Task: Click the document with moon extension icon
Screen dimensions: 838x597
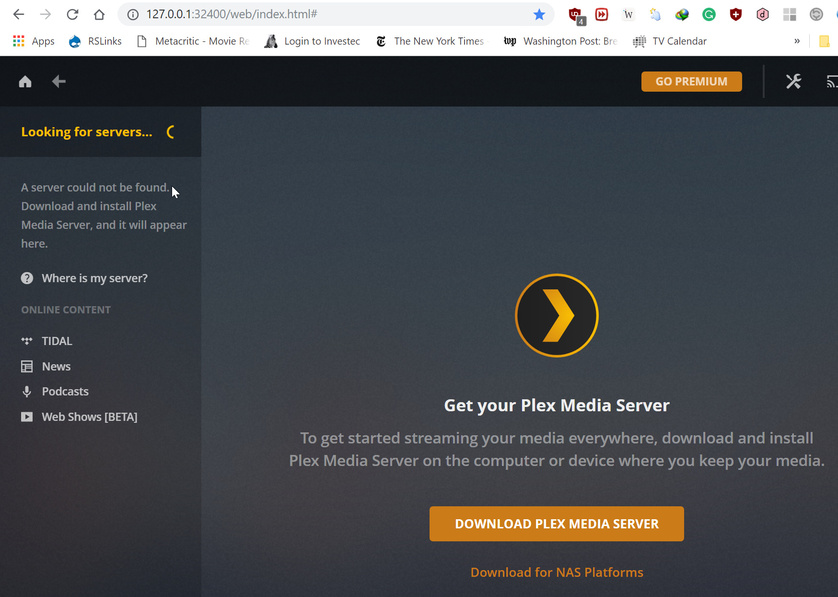Action: click(x=655, y=14)
